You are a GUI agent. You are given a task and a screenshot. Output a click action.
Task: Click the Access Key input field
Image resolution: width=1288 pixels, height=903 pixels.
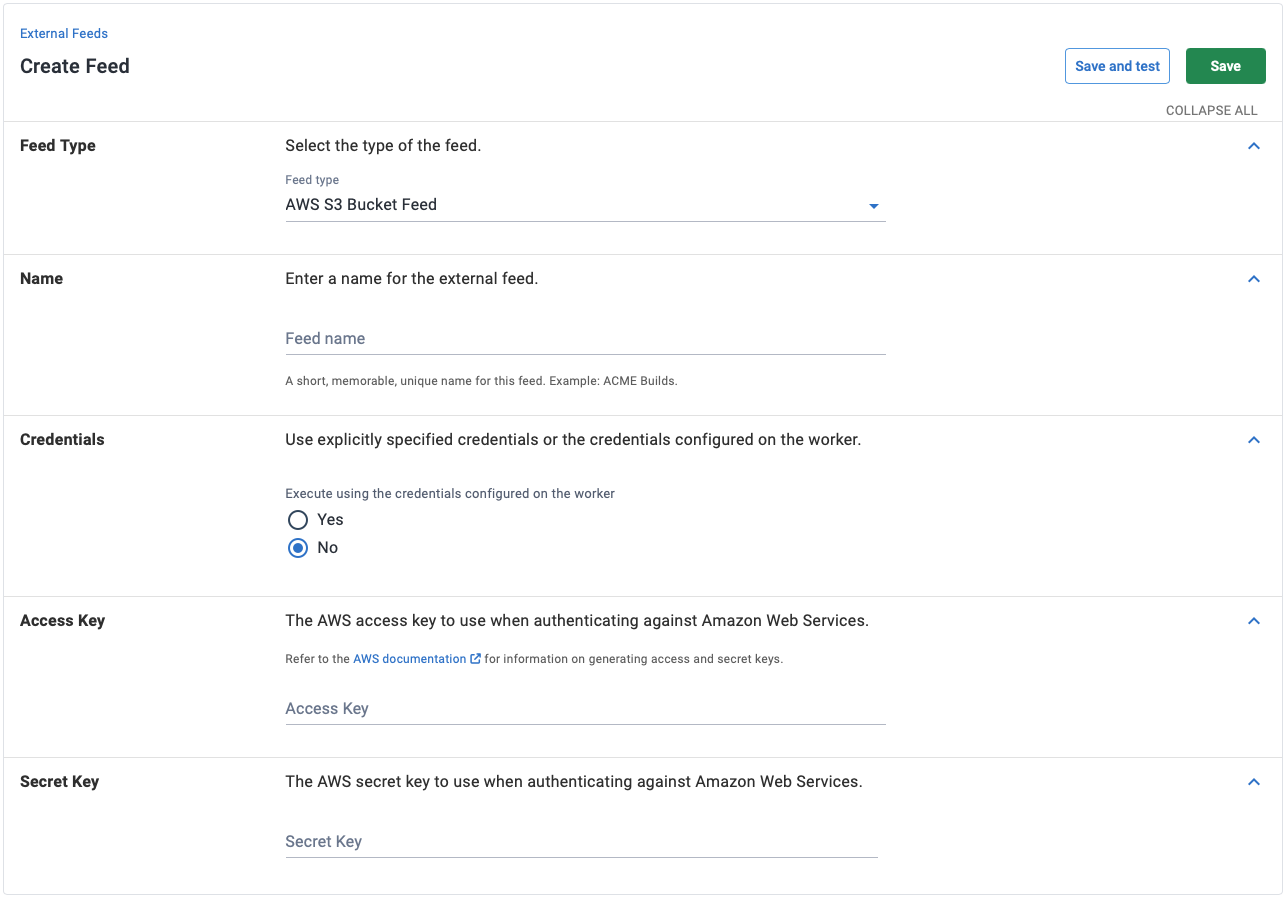coord(585,709)
